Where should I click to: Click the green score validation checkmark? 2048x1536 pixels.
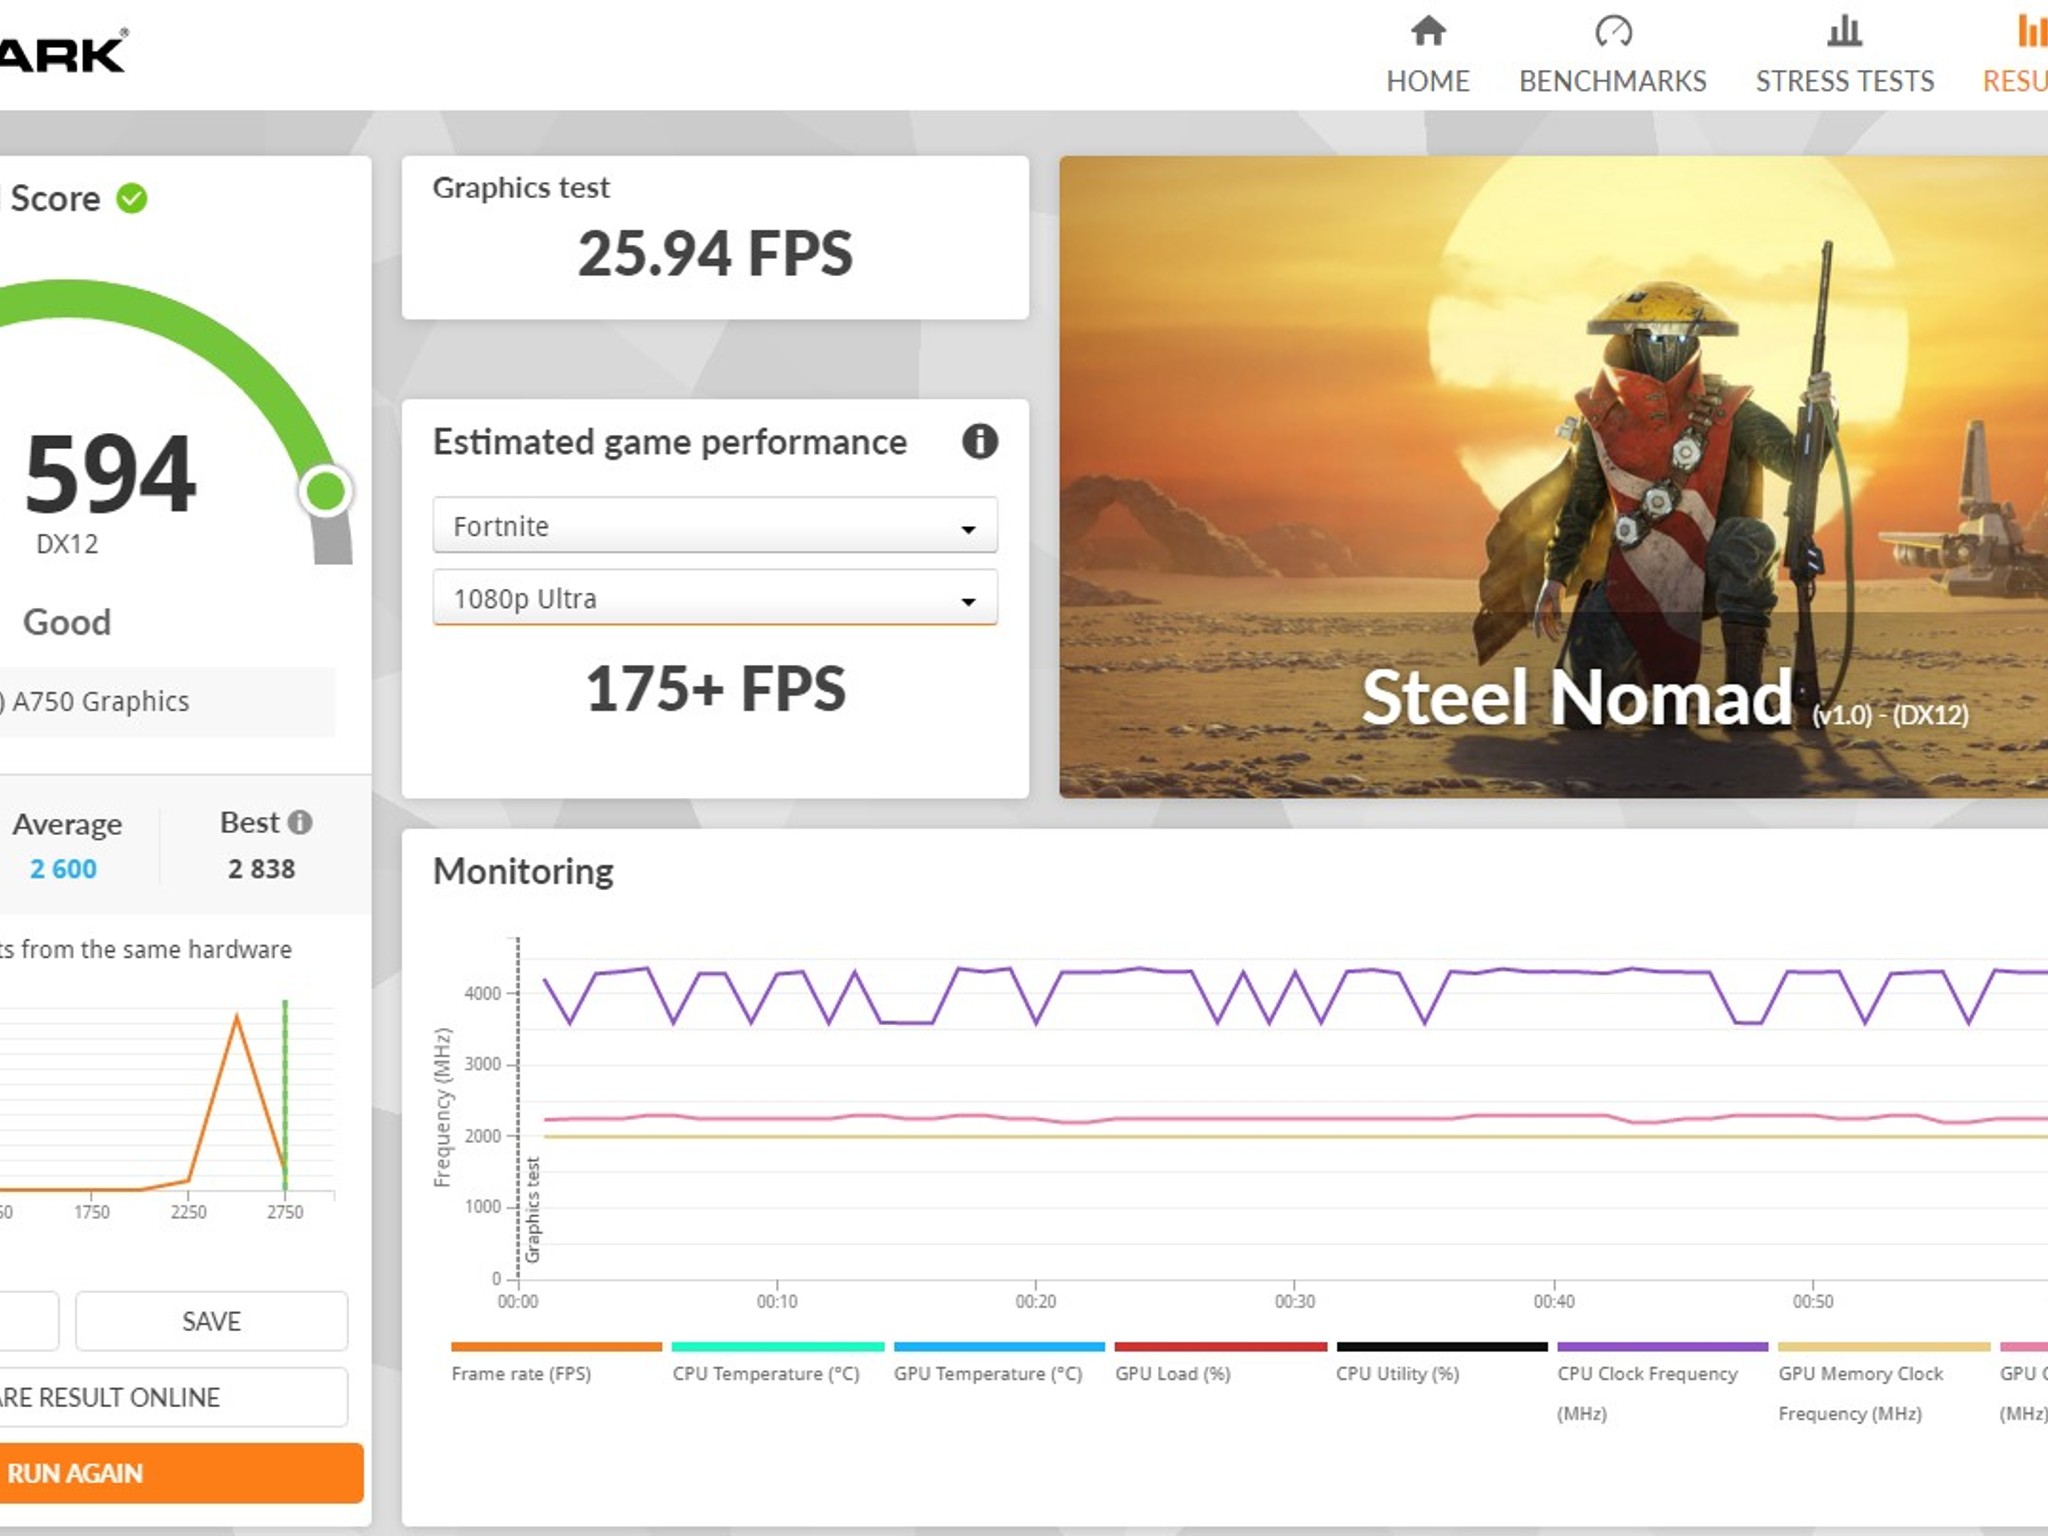pyautogui.click(x=132, y=199)
